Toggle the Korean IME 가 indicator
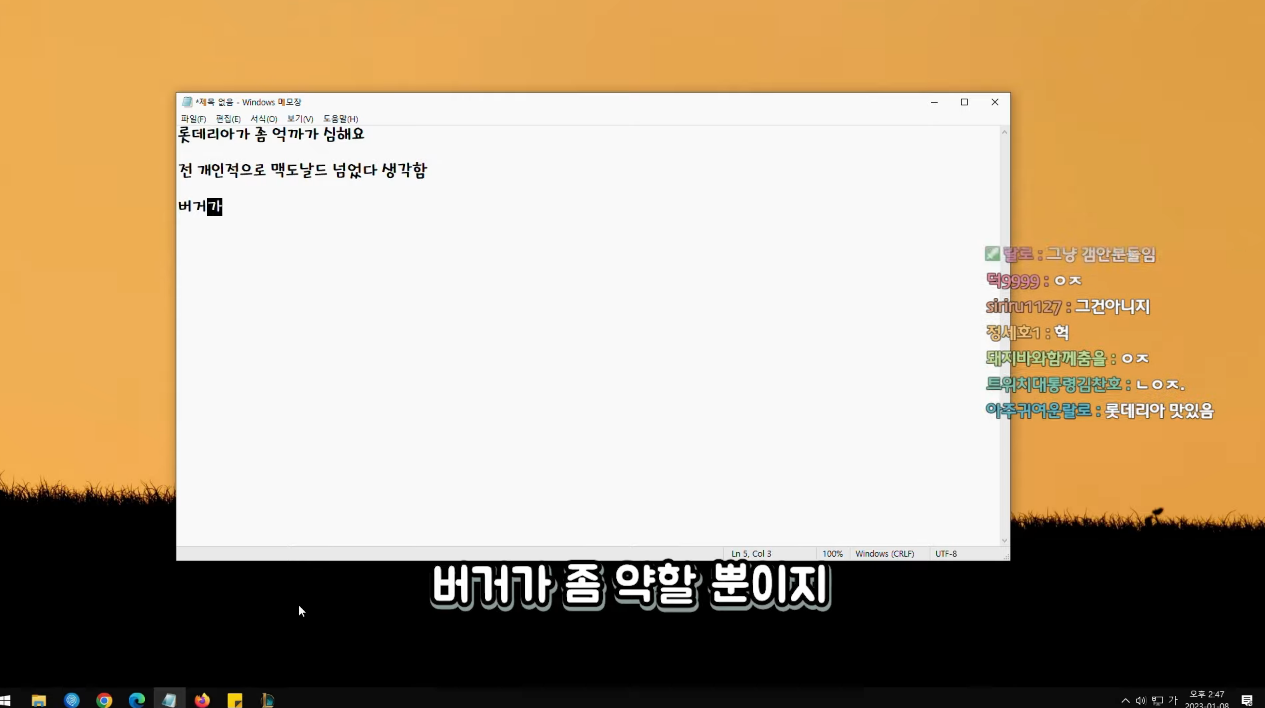This screenshot has width=1265, height=708. (1172, 700)
